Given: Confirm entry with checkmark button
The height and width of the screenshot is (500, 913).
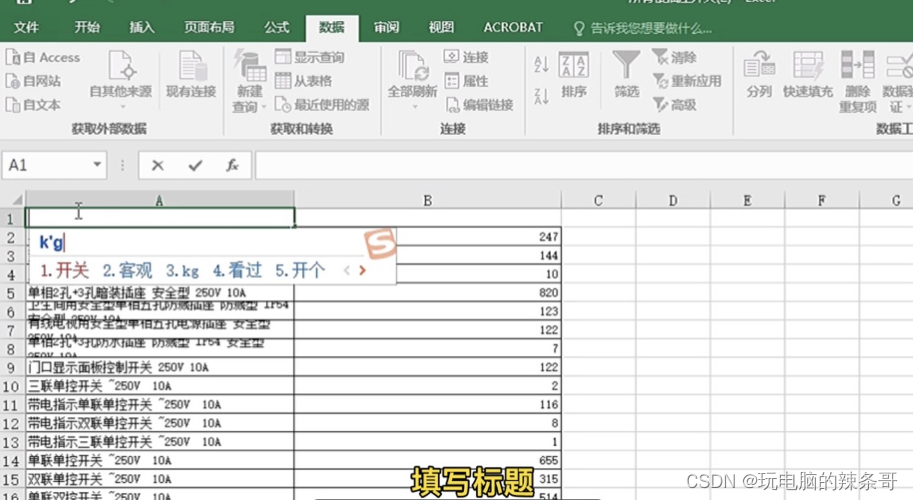Looking at the screenshot, I should coord(195,165).
